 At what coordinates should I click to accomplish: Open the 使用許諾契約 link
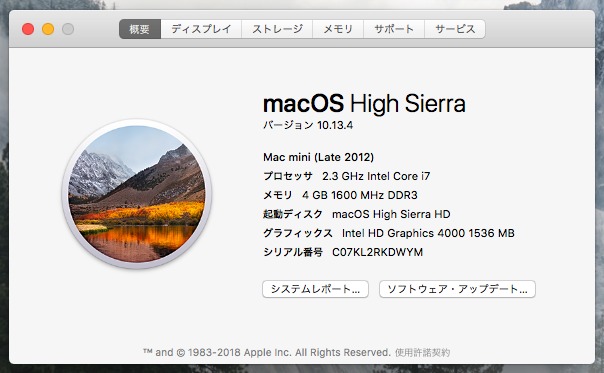(x=422, y=352)
